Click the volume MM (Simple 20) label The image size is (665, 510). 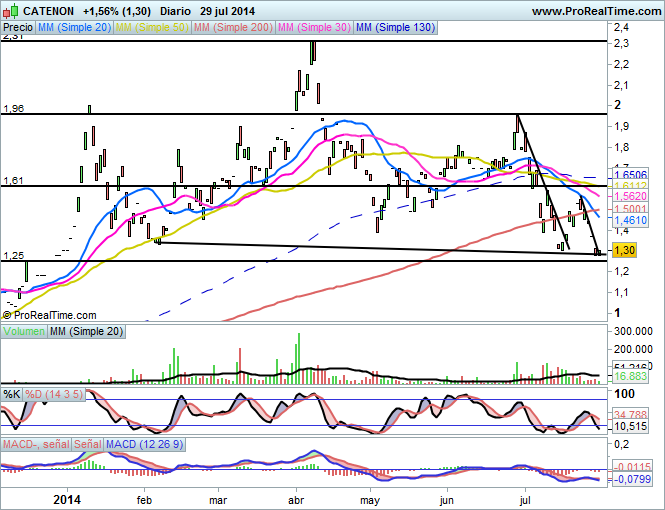tap(87, 332)
